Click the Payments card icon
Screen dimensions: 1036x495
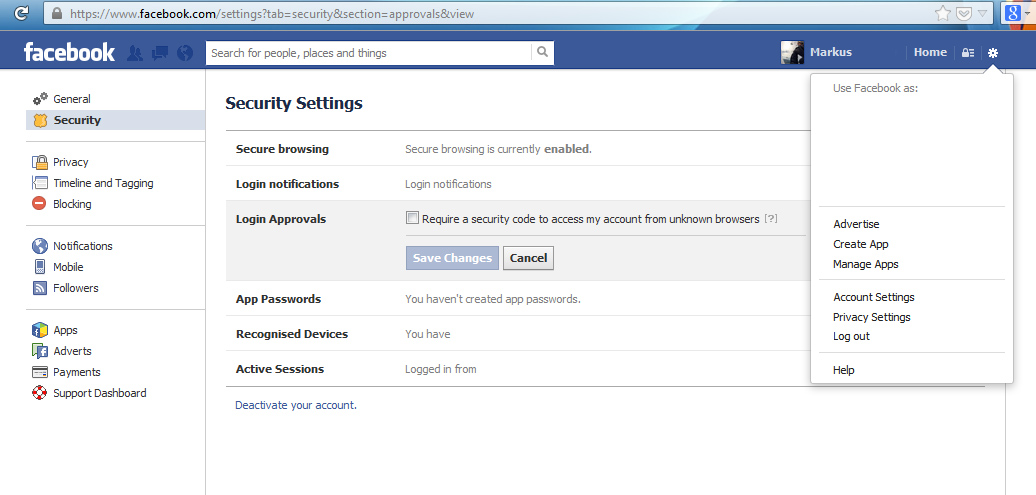click(x=40, y=372)
